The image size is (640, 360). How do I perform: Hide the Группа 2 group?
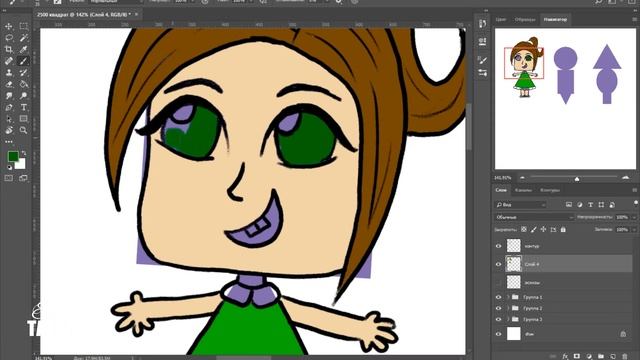point(498,308)
